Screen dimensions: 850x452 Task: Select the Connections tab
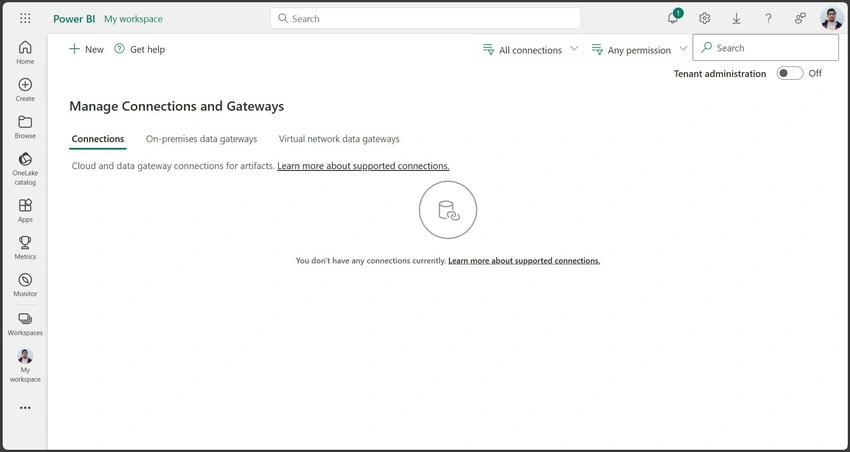[x=98, y=139]
